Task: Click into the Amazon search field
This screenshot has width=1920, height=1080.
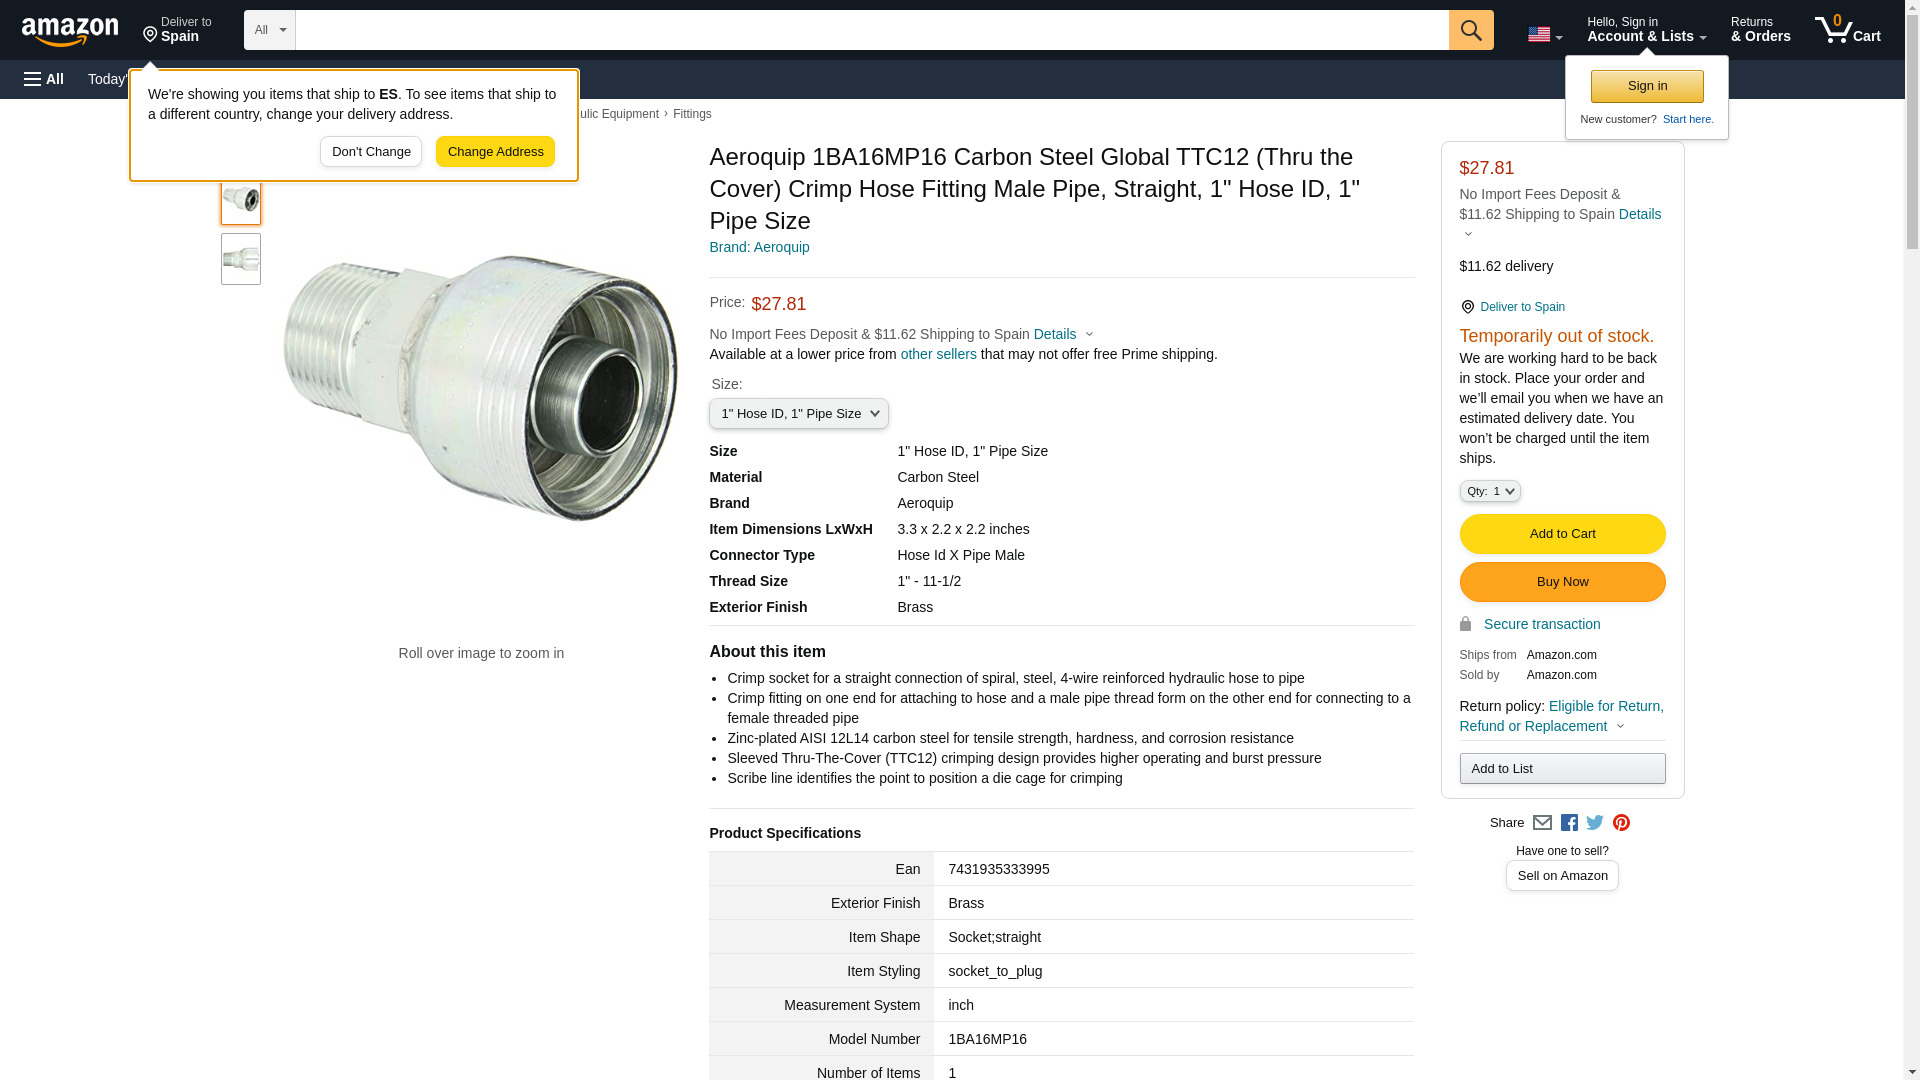Action: click(x=871, y=30)
